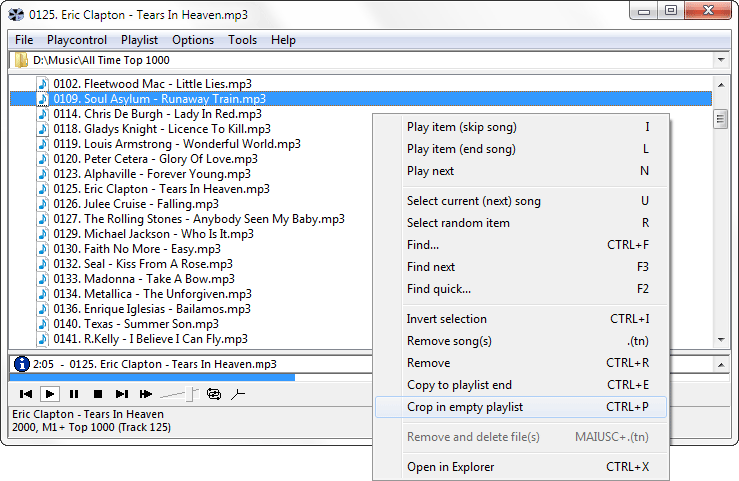Open the Playlist menu
The width and height of the screenshot is (739, 481).
[x=140, y=40]
